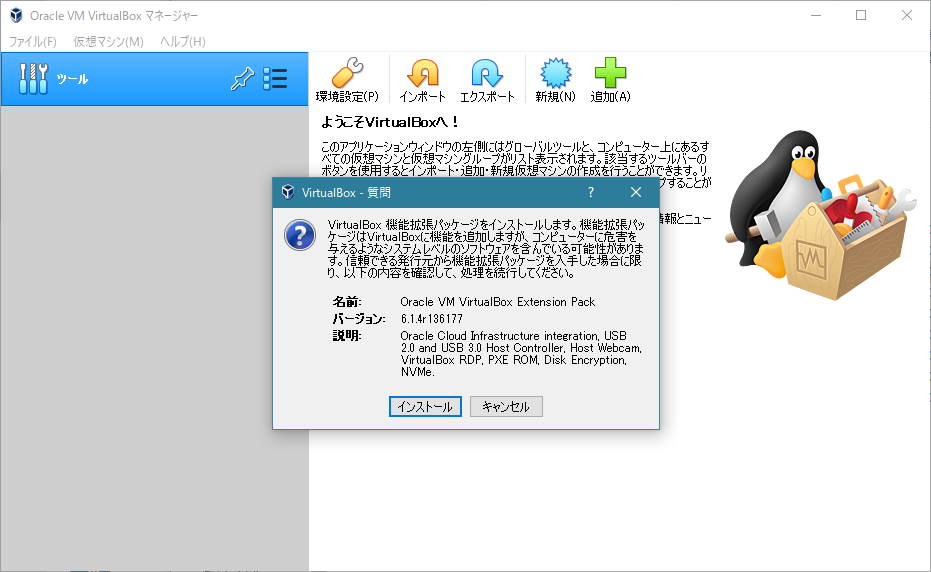Viewport: 931px width, 572px height.
Task: Click the ようこそVirtualBoxへ! heading
Action: point(390,122)
